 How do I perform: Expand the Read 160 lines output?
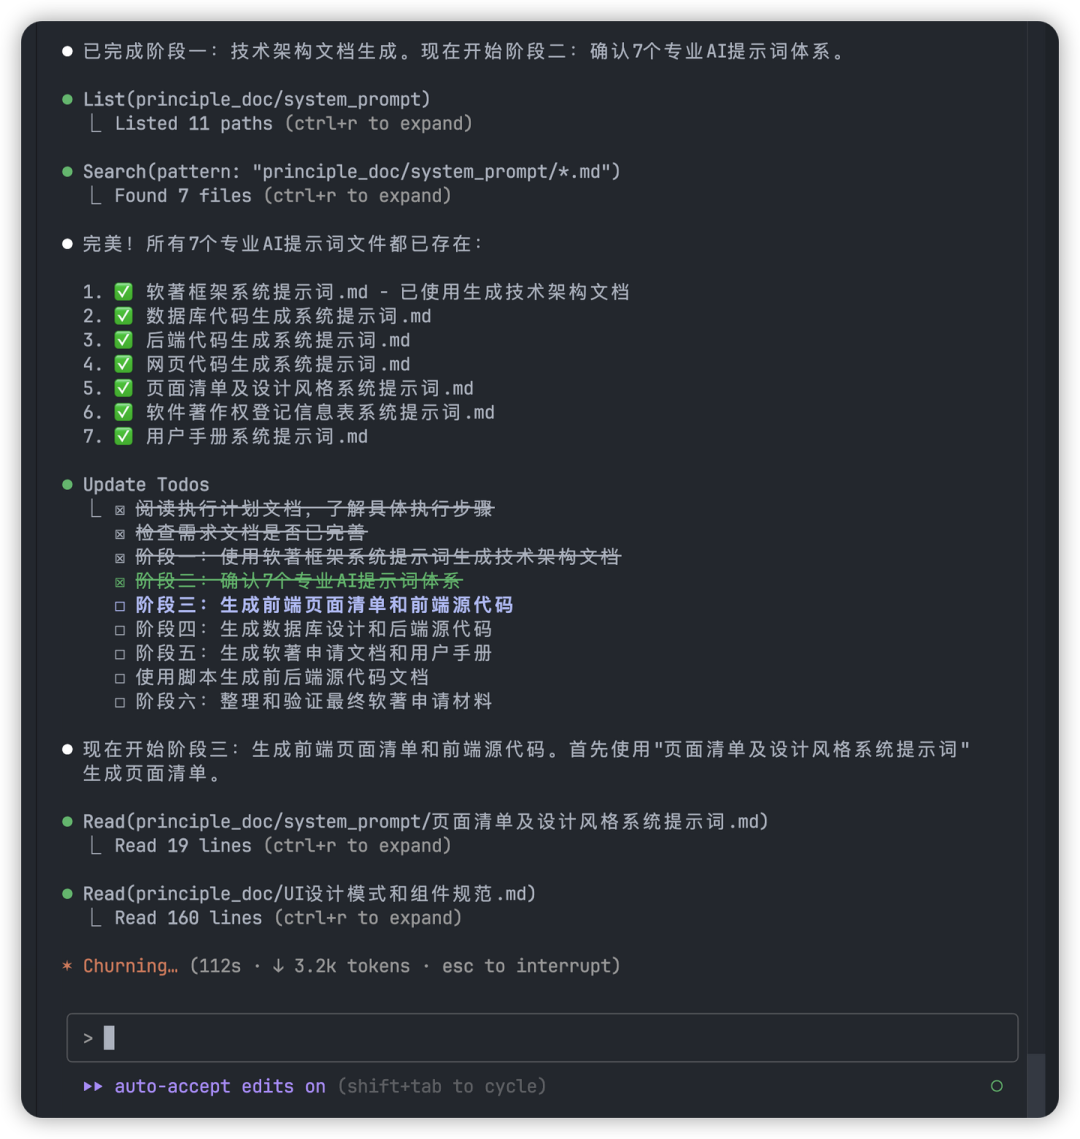288,917
